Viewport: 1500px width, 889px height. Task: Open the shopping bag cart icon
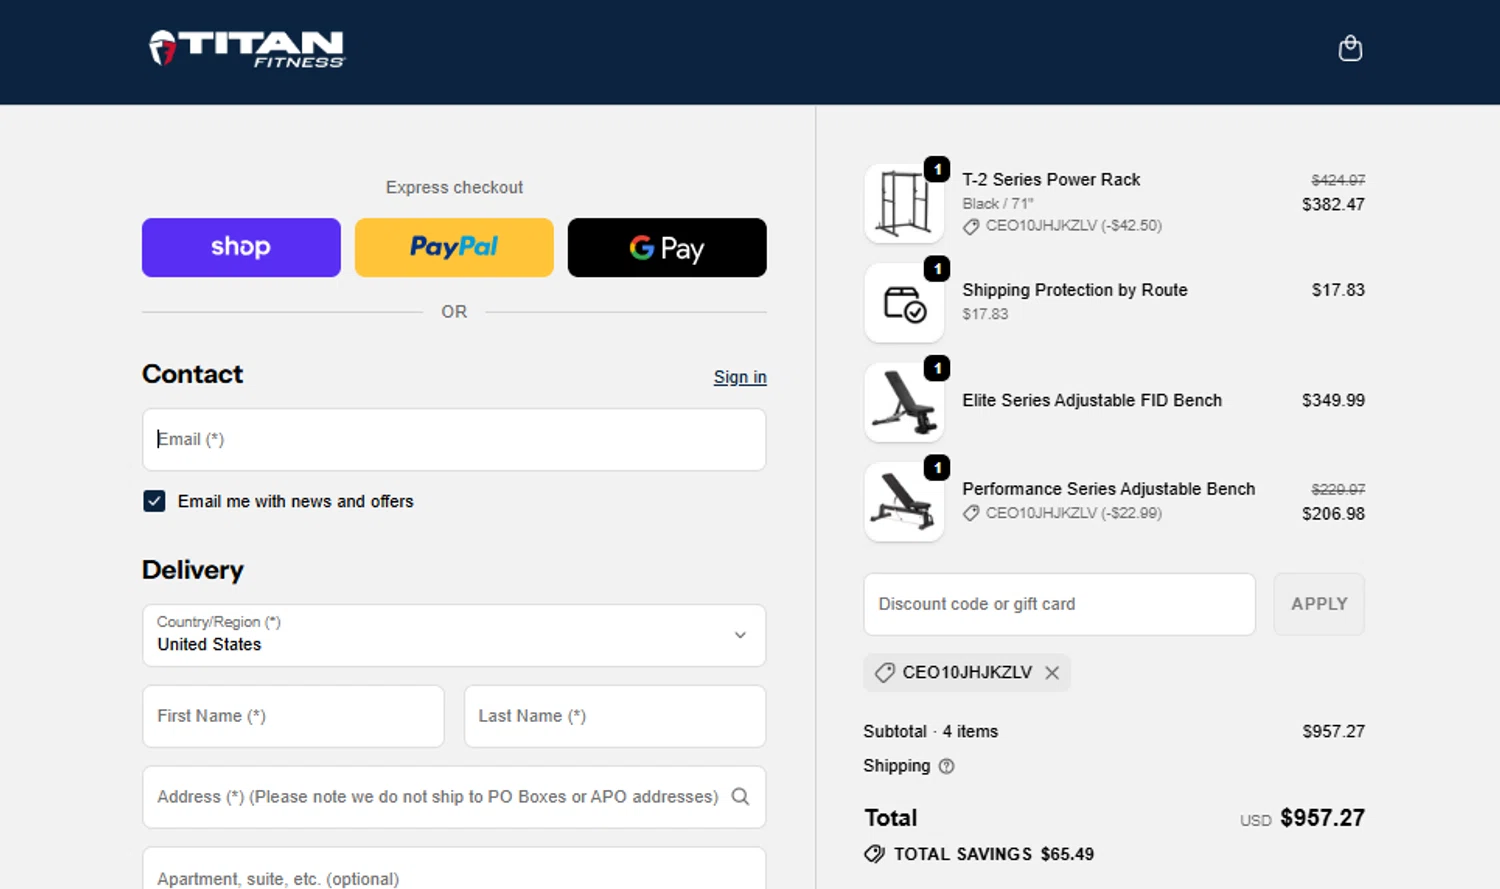coord(1350,48)
